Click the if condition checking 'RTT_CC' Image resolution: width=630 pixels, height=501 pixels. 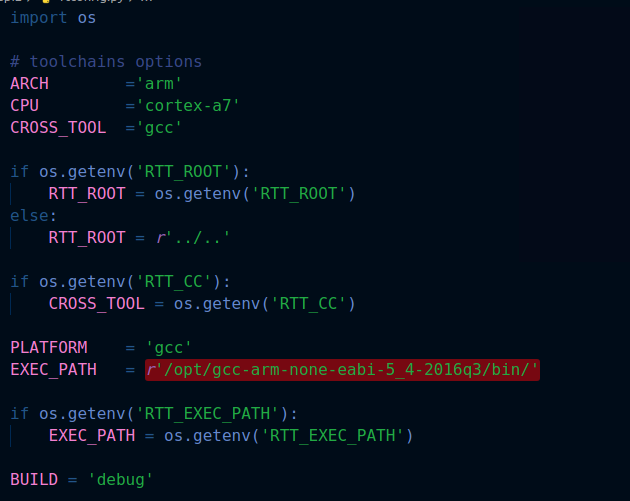point(120,281)
